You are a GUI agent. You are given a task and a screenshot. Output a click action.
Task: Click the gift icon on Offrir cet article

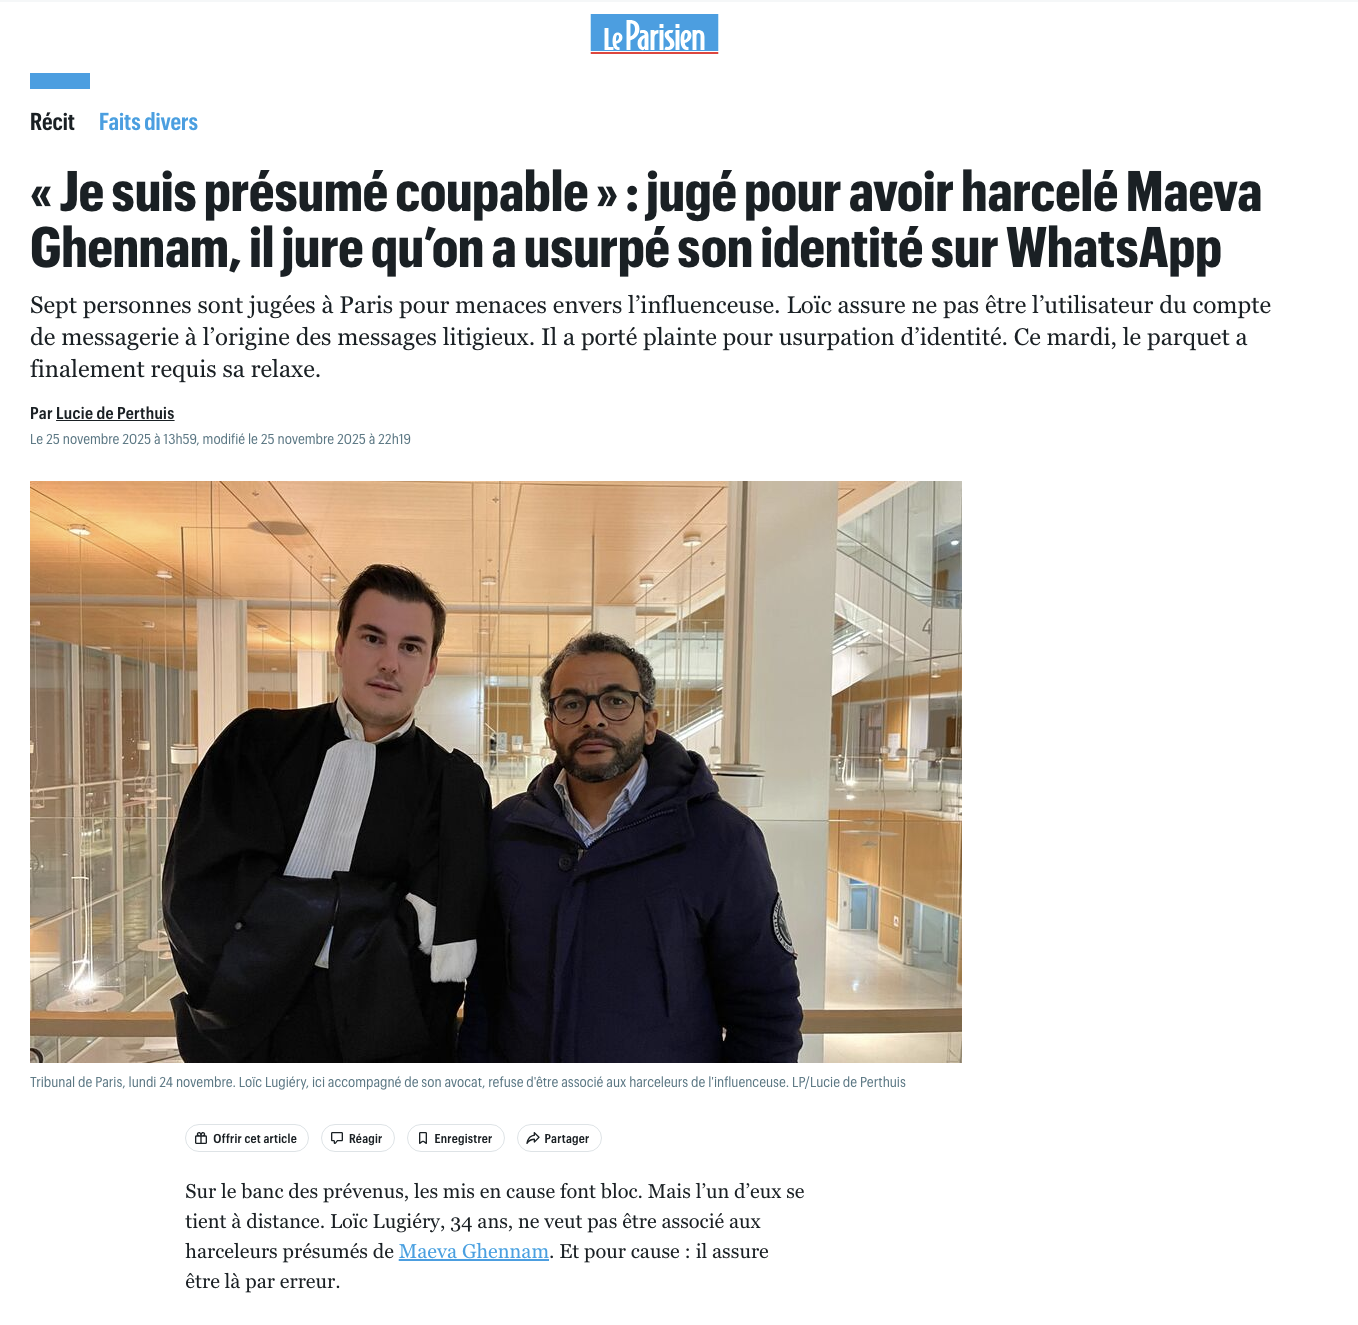click(201, 1138)
